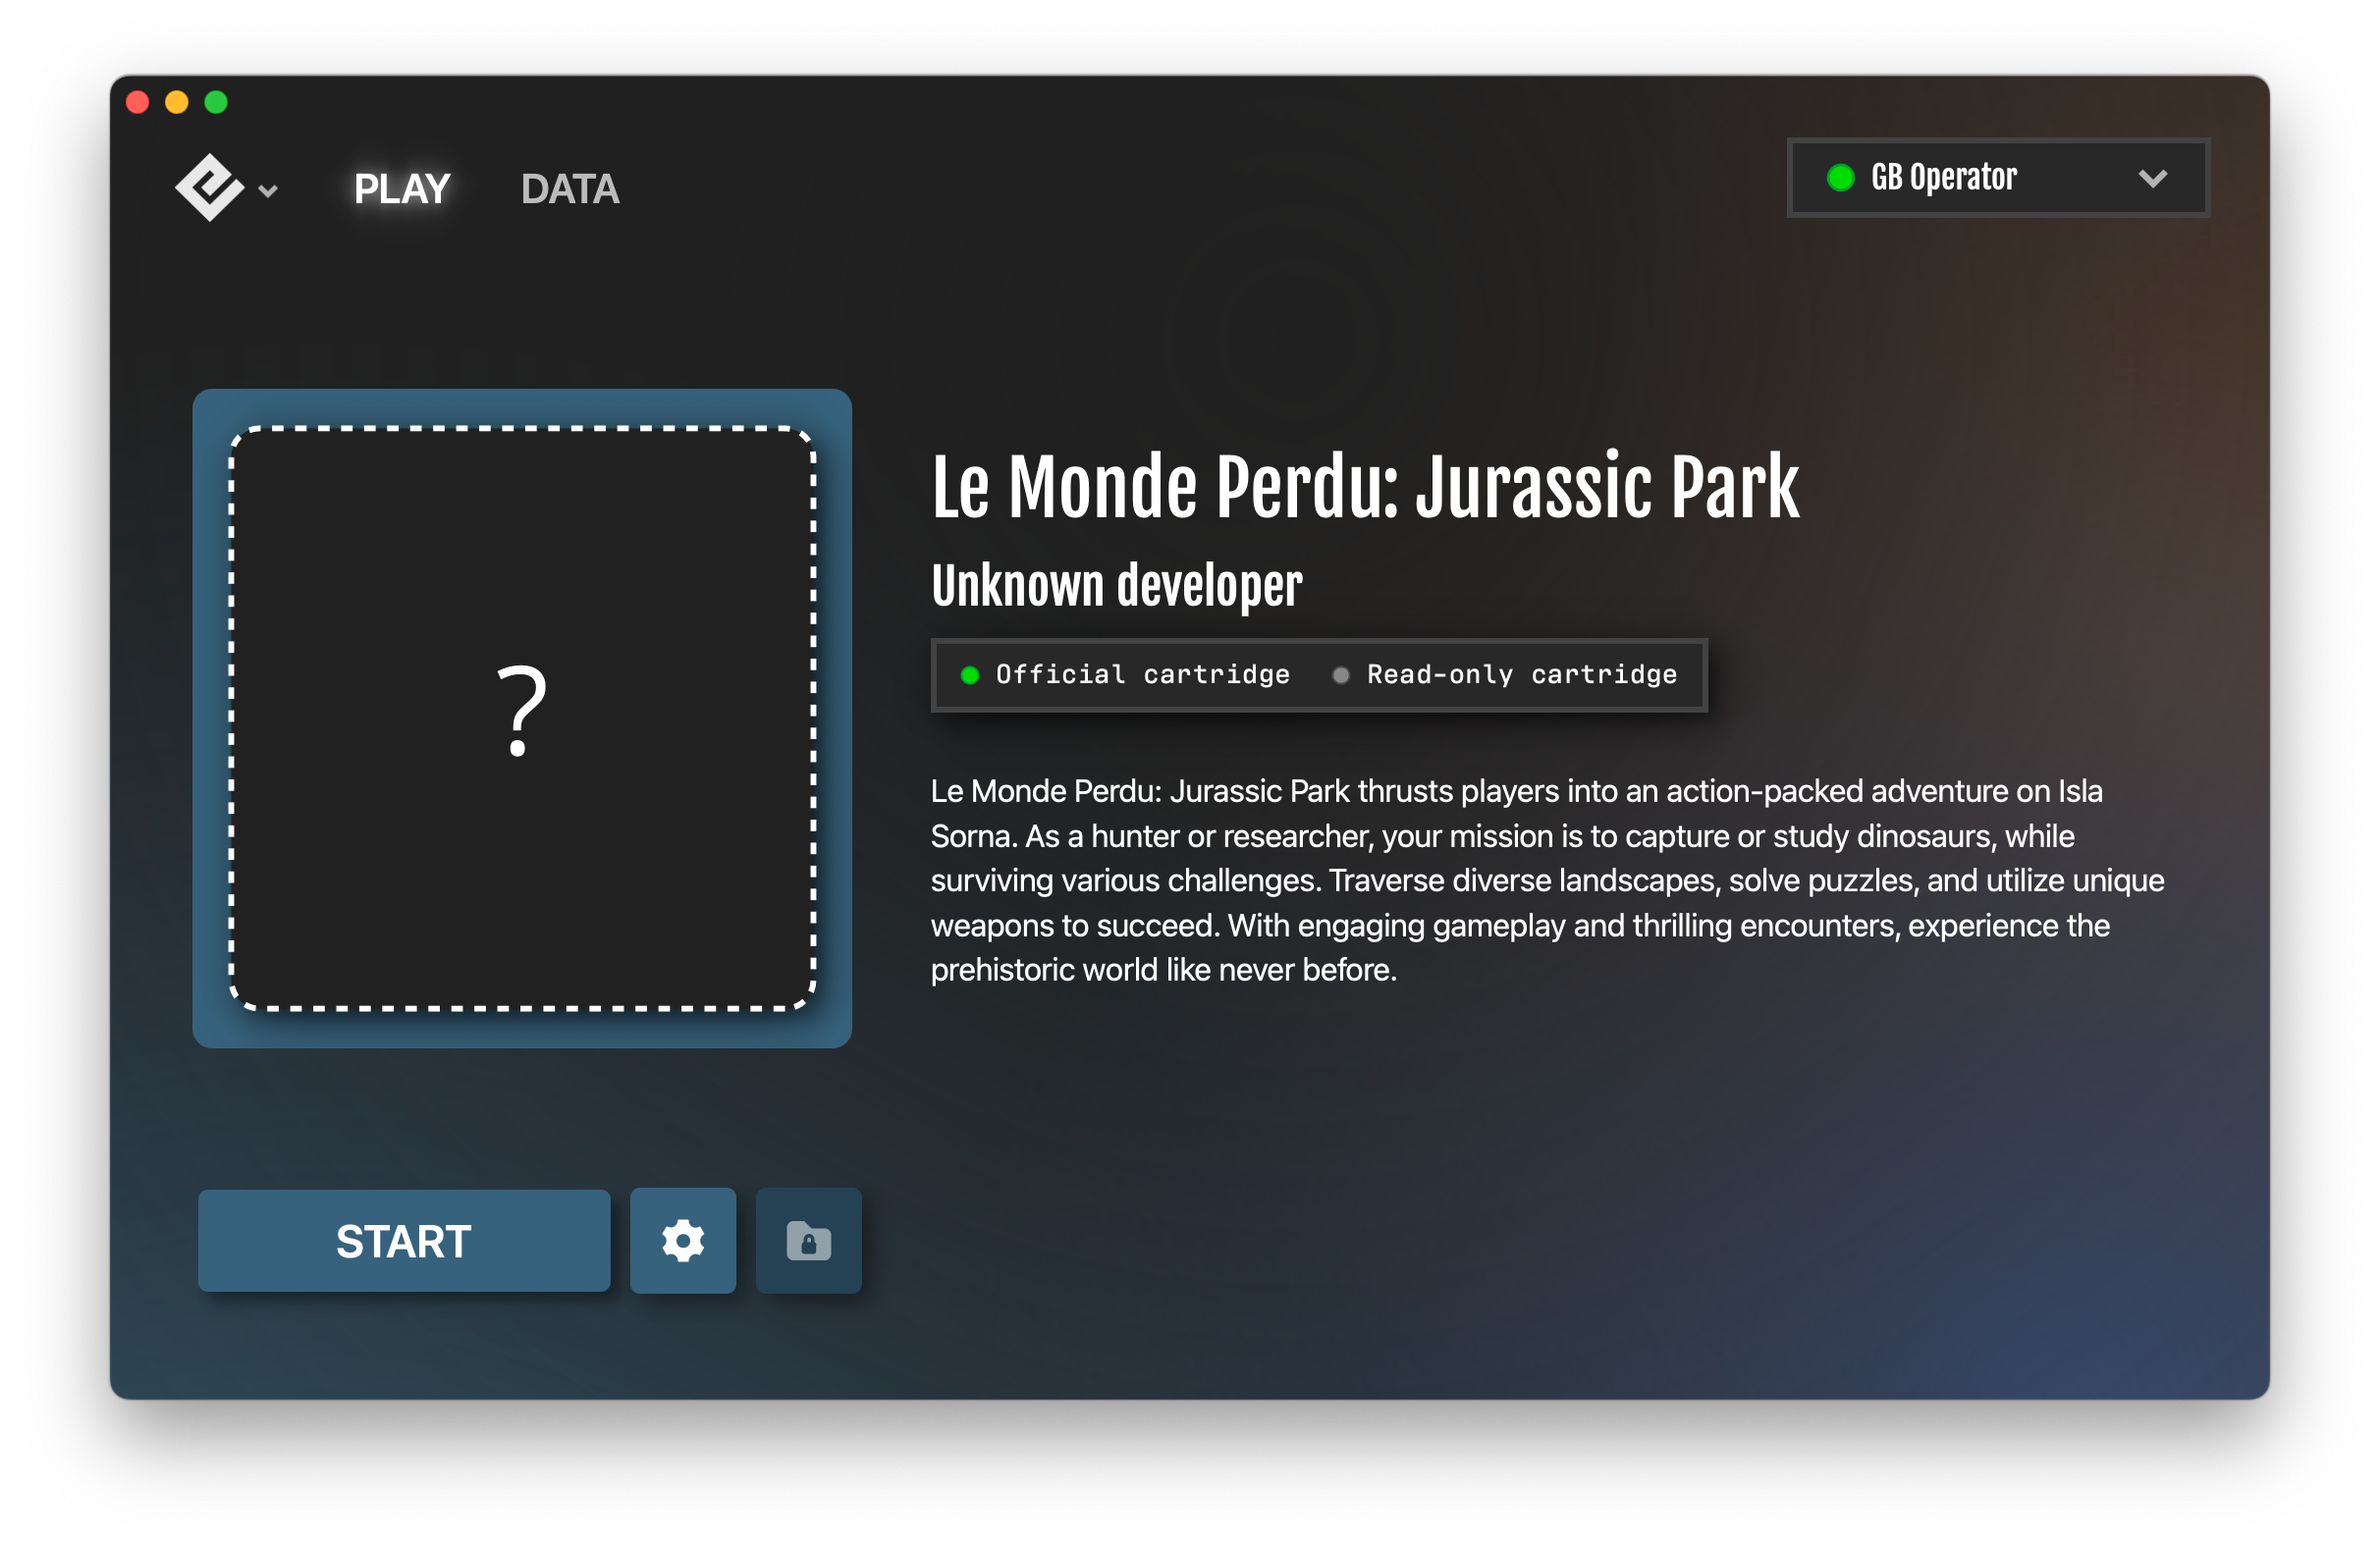Expand the chevron beside the logo

pos(268,191)
